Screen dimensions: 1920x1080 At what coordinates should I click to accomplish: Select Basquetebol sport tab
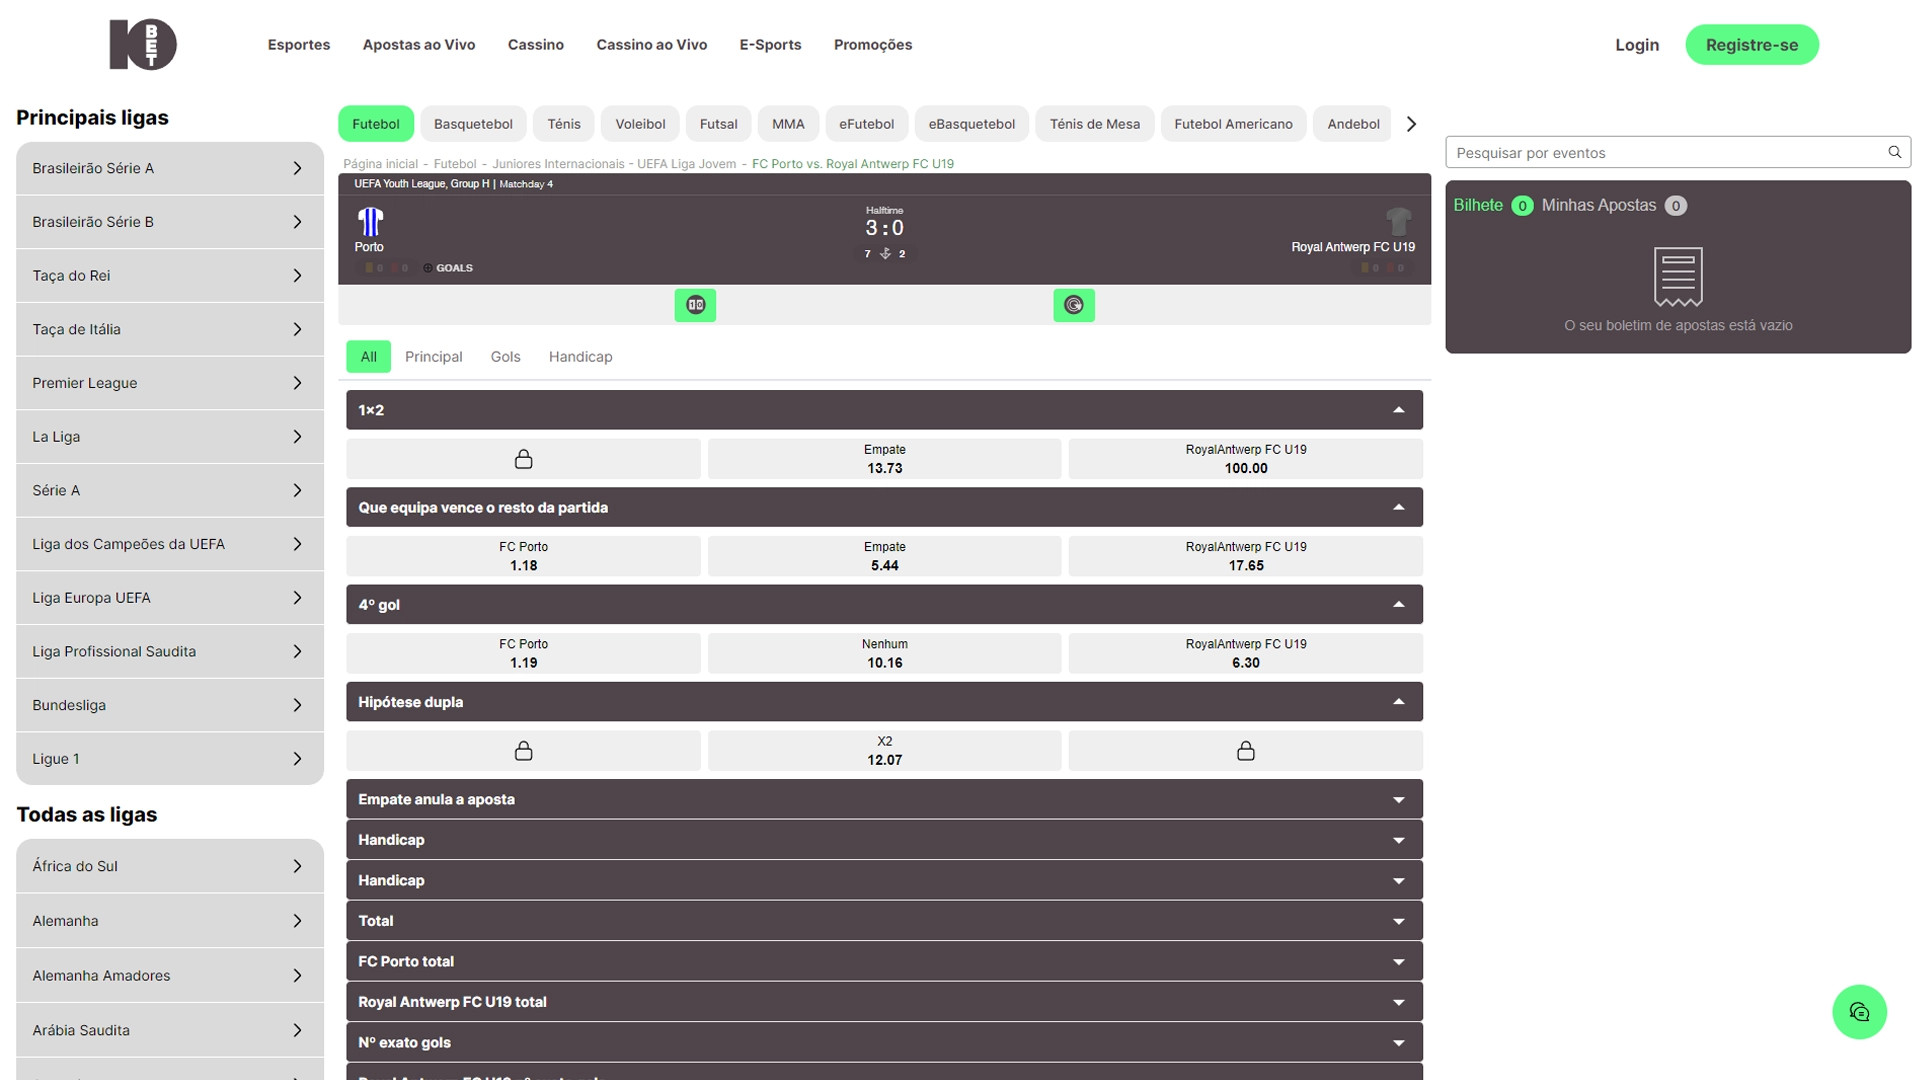click(x=473, y=124)
